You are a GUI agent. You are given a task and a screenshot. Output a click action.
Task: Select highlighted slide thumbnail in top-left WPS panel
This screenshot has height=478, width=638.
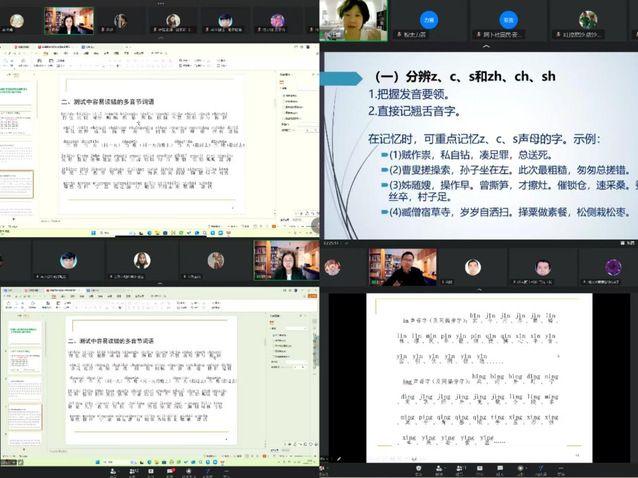coord(18,182)
